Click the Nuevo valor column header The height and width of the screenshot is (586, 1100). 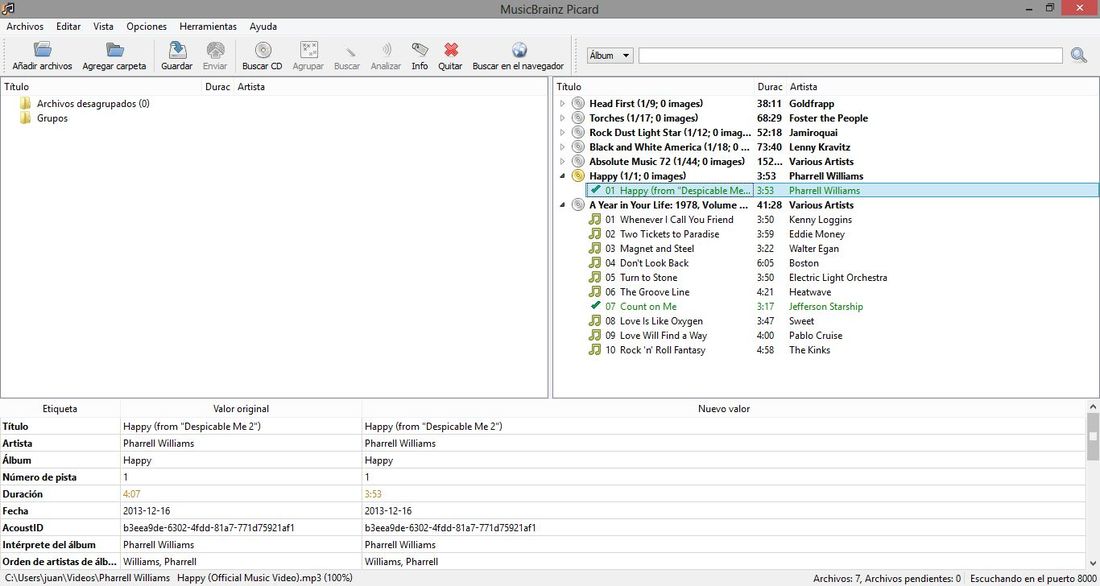(723, 408)
